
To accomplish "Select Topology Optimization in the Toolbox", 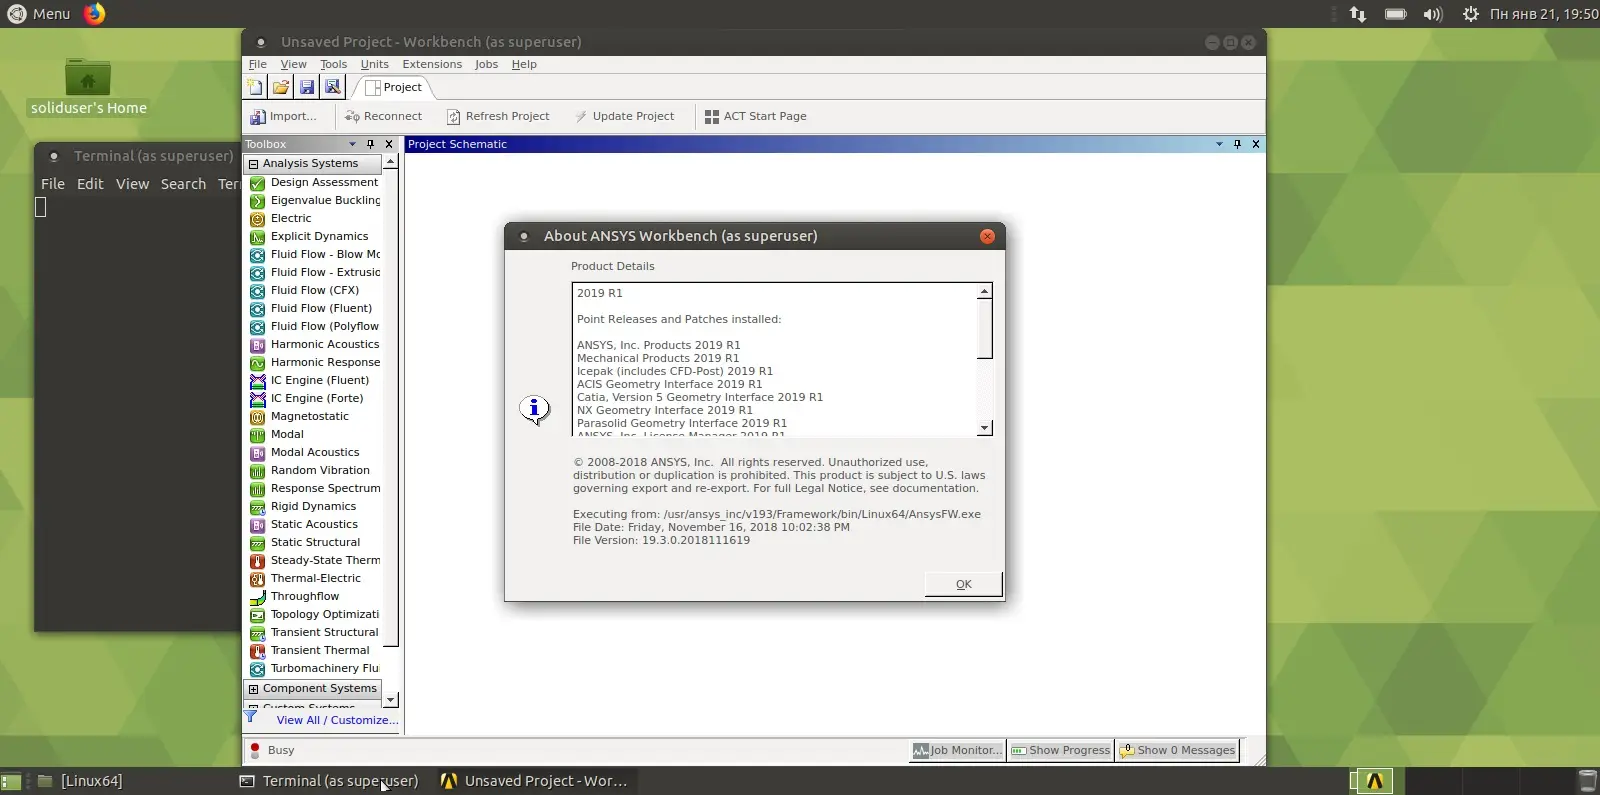I will pyautogui.click(x=324, y=615).
